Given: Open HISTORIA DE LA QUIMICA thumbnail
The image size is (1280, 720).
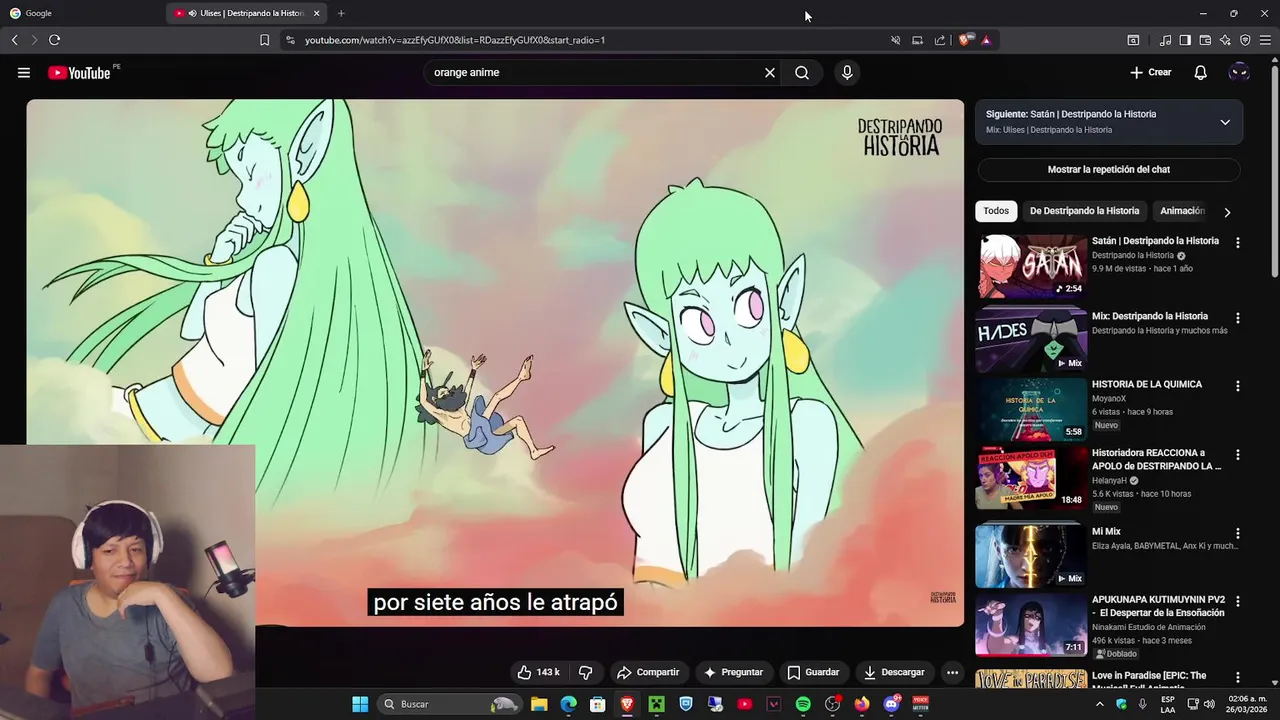Looking at the screenshot, I should tap(1031, 409).
